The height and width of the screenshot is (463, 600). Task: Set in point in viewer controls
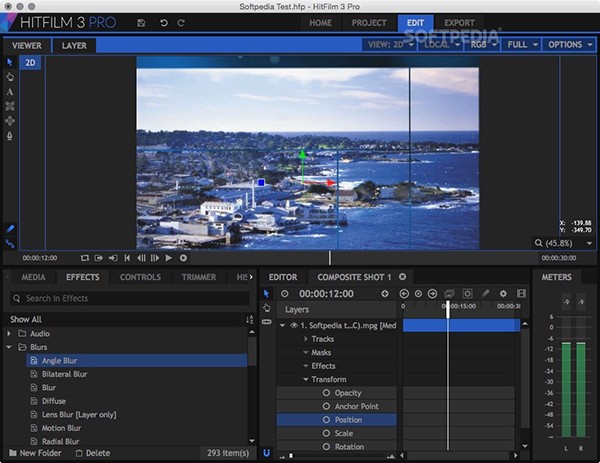tap(99, 258)
